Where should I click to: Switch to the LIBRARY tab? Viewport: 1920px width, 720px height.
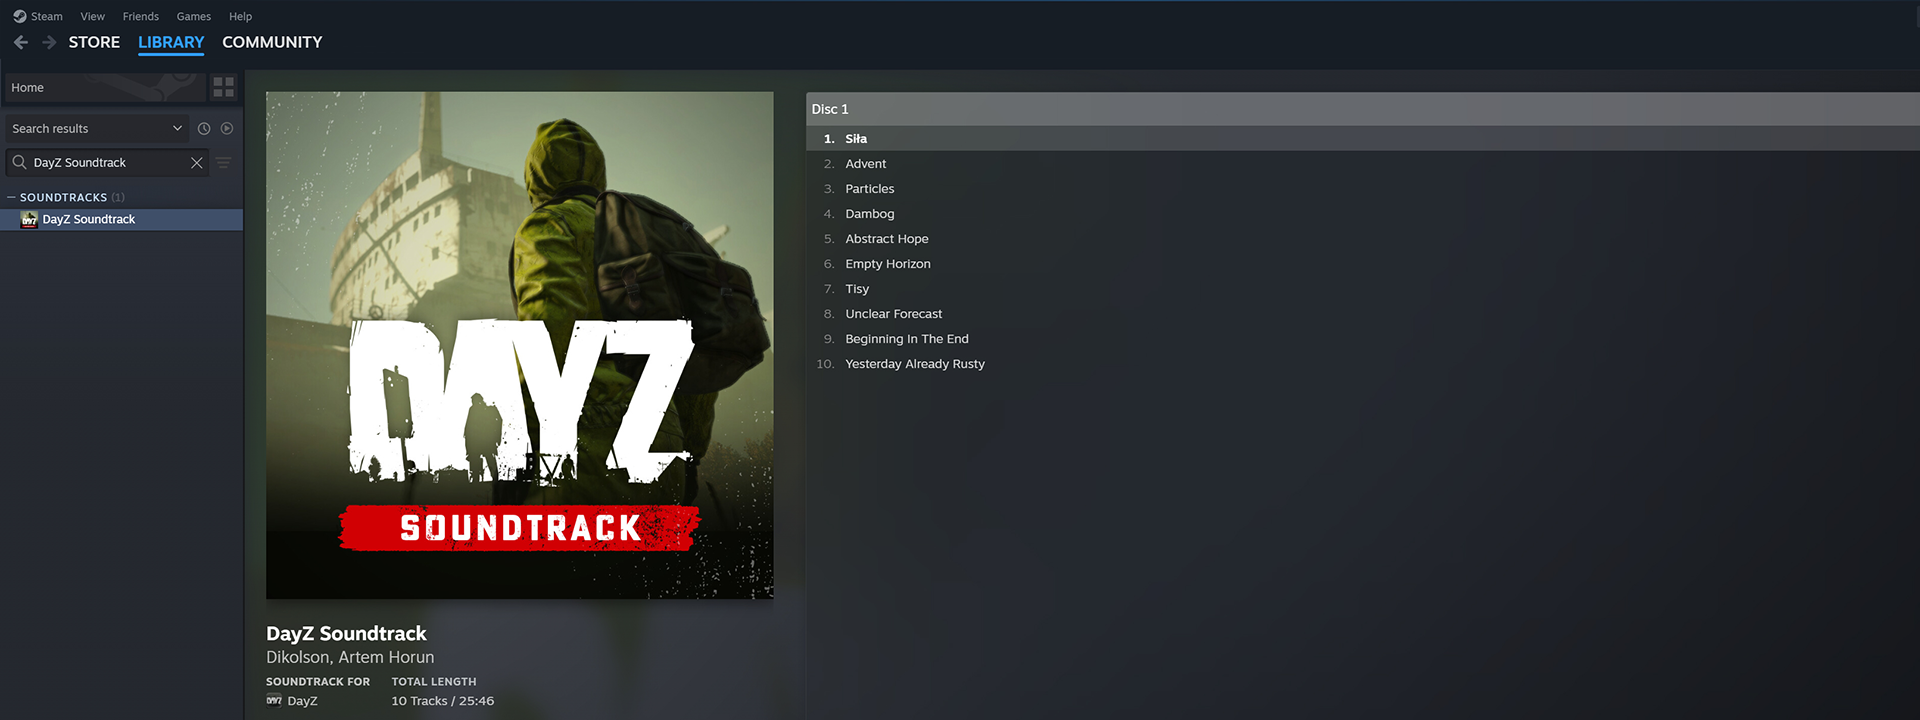tap(171, 42)
